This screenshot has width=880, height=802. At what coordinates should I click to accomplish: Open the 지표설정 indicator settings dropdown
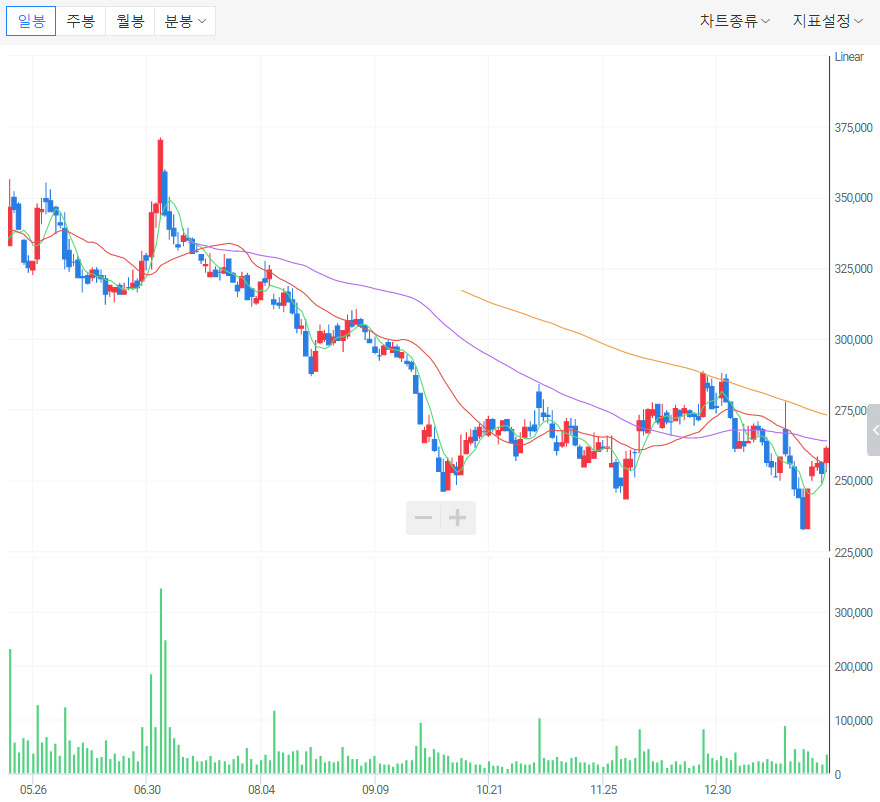pyautogui.click(x=827, y=21)
